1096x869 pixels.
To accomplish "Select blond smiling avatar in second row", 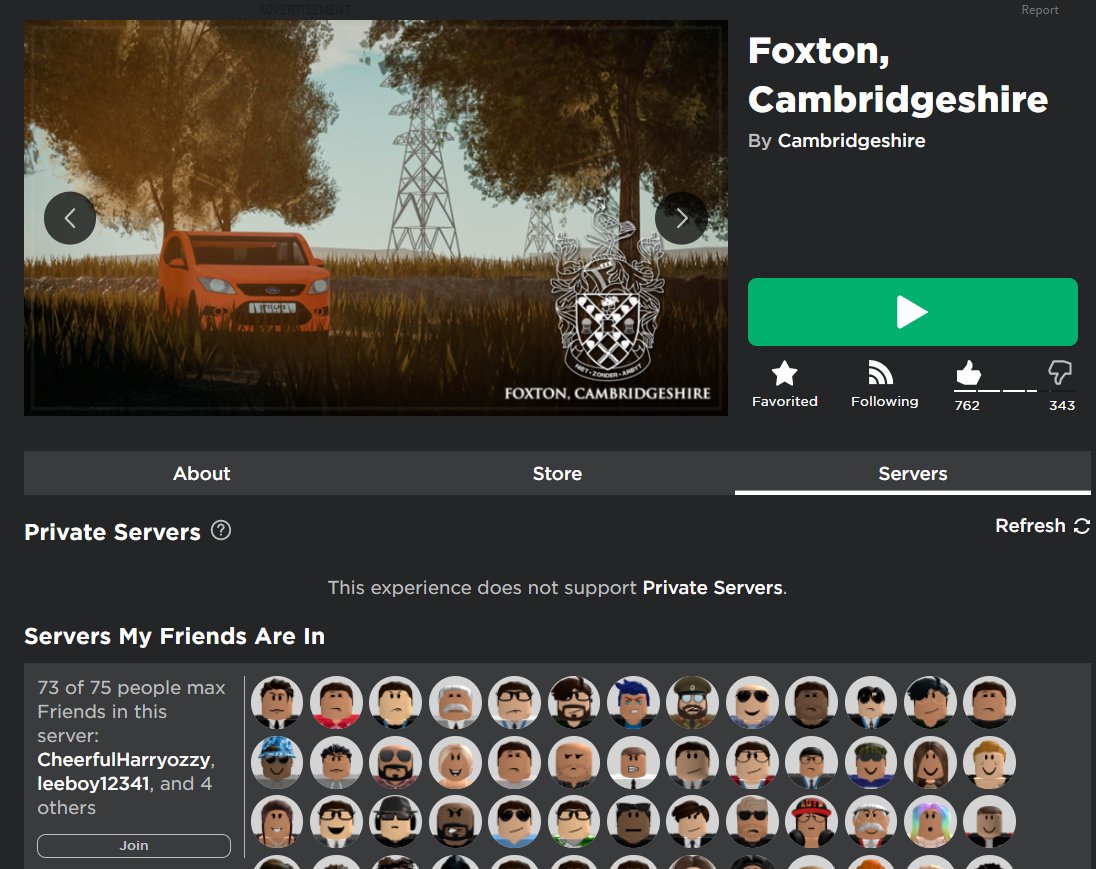I will click(x=990, y=762).
